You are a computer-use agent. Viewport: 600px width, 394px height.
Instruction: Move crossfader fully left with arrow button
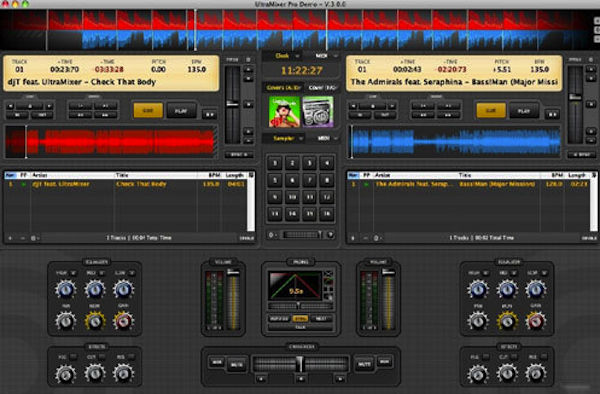pyautogui.click(x=261, y=379)
